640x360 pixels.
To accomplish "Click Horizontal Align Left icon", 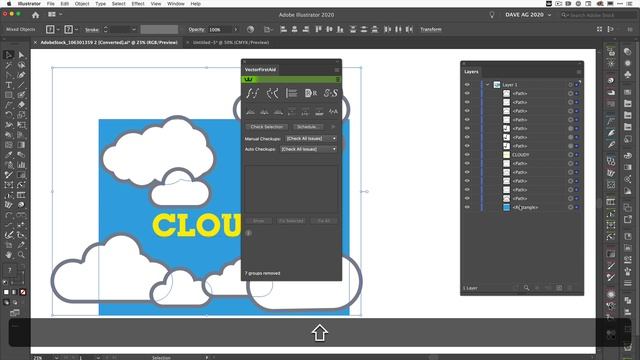I will click(283, 29).
